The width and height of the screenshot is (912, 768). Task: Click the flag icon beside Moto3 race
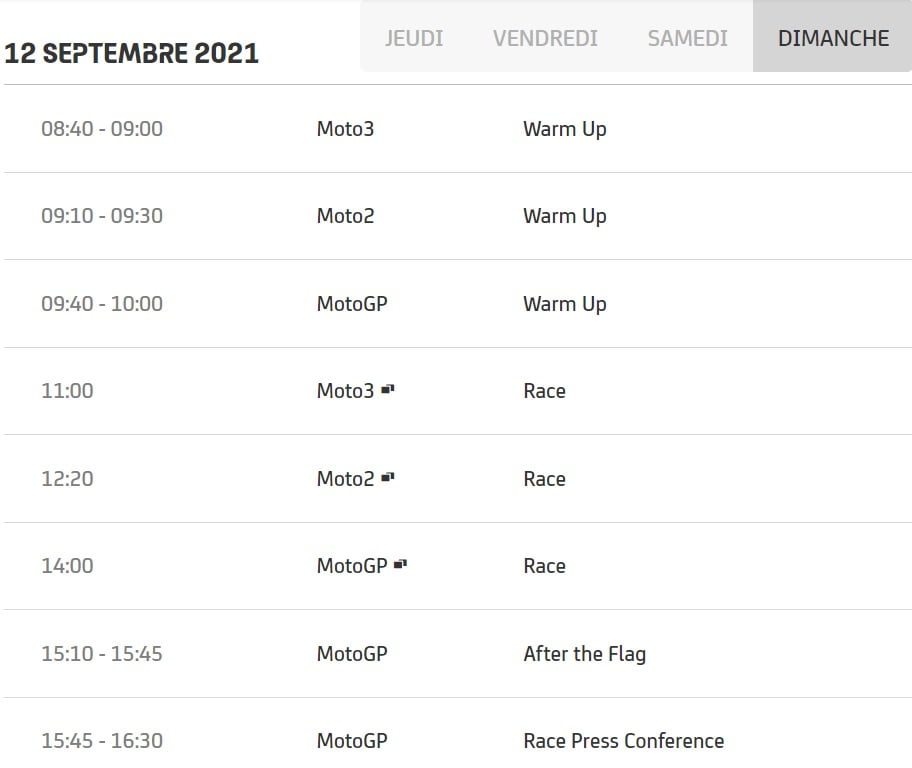pyautogui.click(x=388, y=390)
